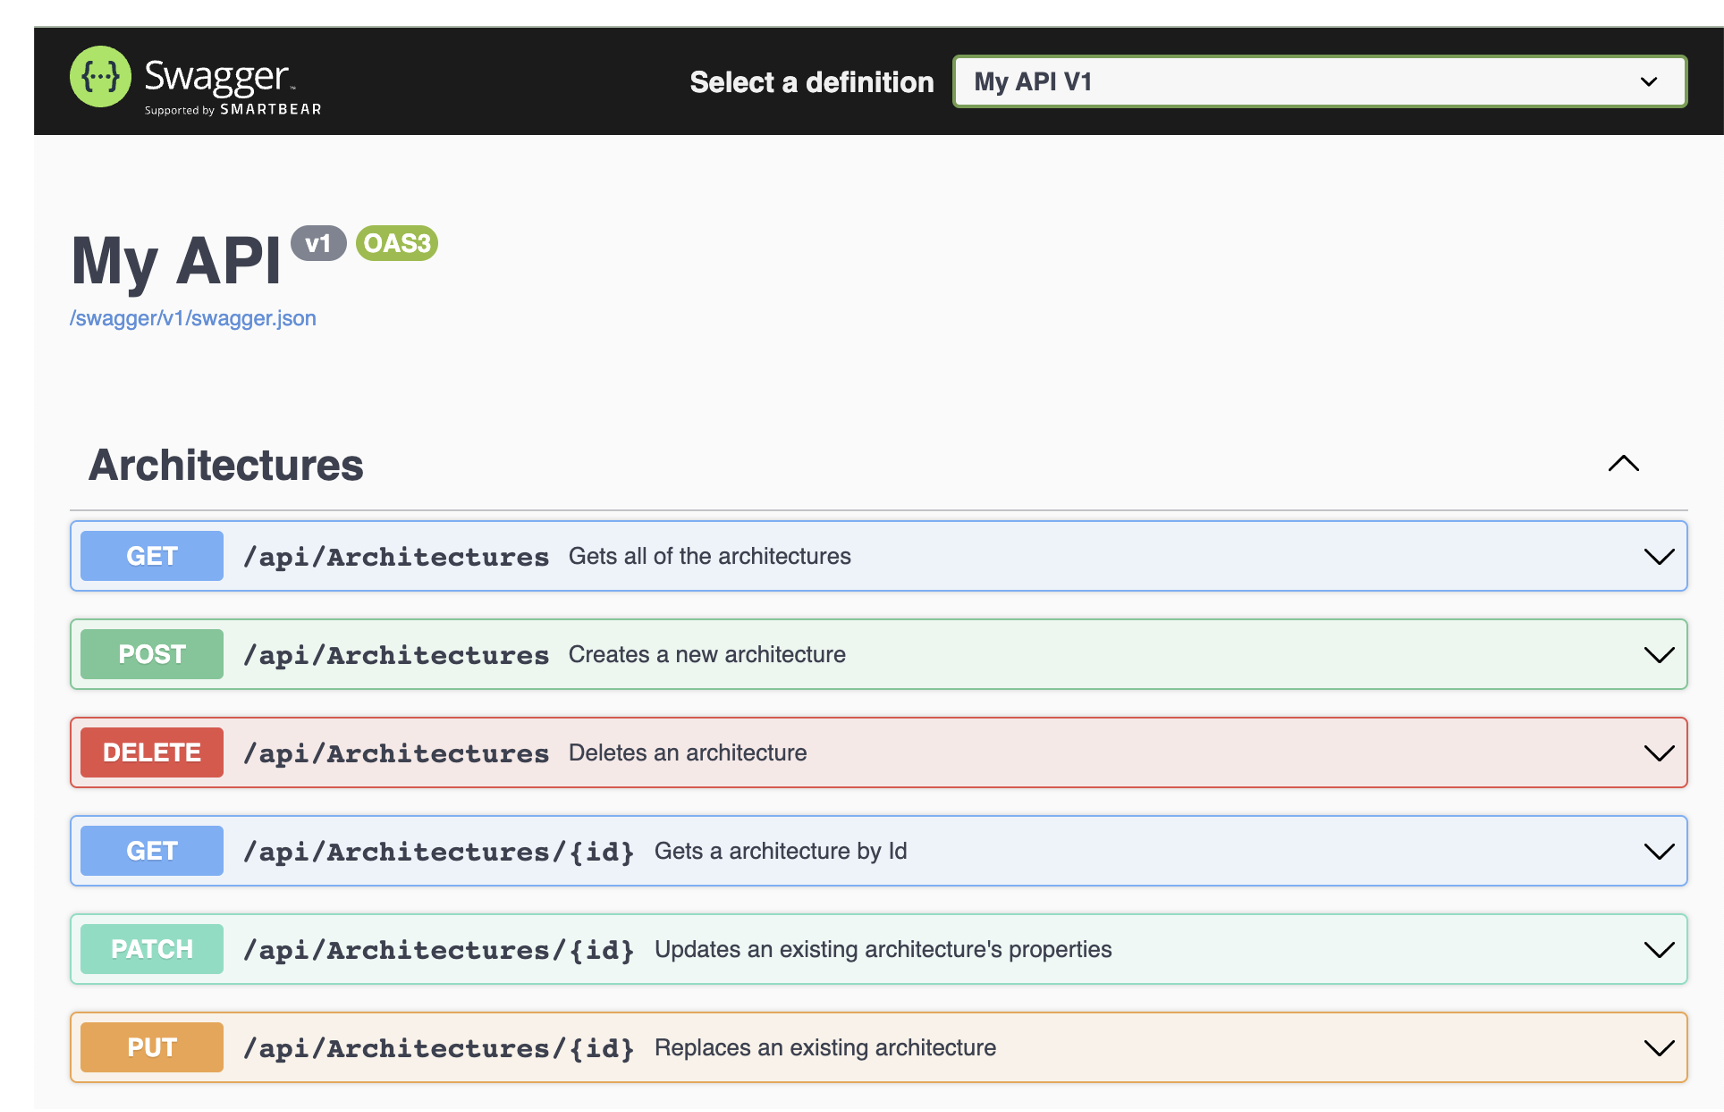Click the DELETE row /api/Architectures path text
The width and height of the screenshot is (1724, 1112).
pyautogui.click(x=396, y=753)
